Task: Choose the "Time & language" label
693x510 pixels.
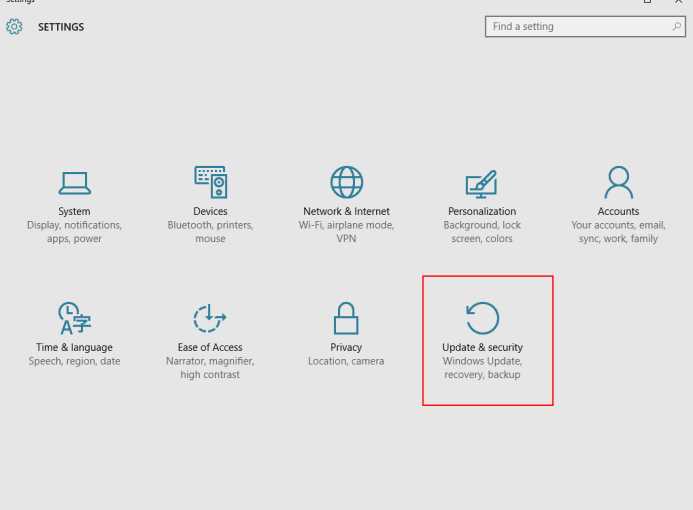Action: (74, 348)
